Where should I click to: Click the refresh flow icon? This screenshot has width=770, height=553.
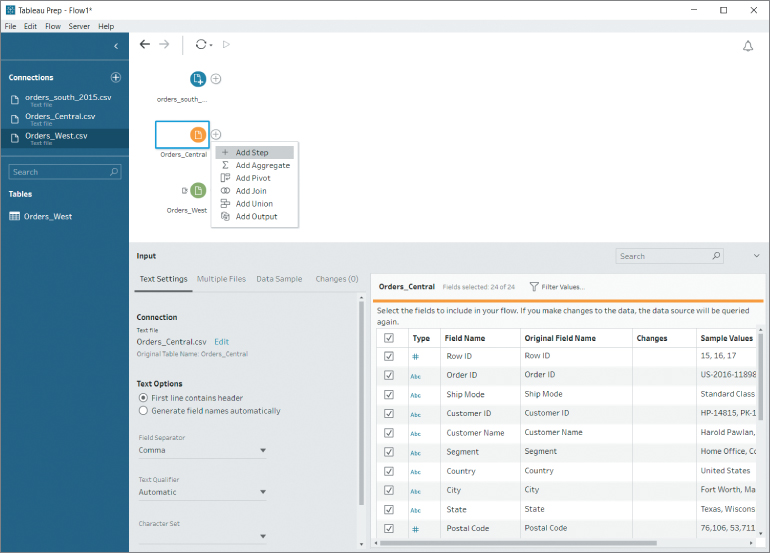(x=200, y=45)
